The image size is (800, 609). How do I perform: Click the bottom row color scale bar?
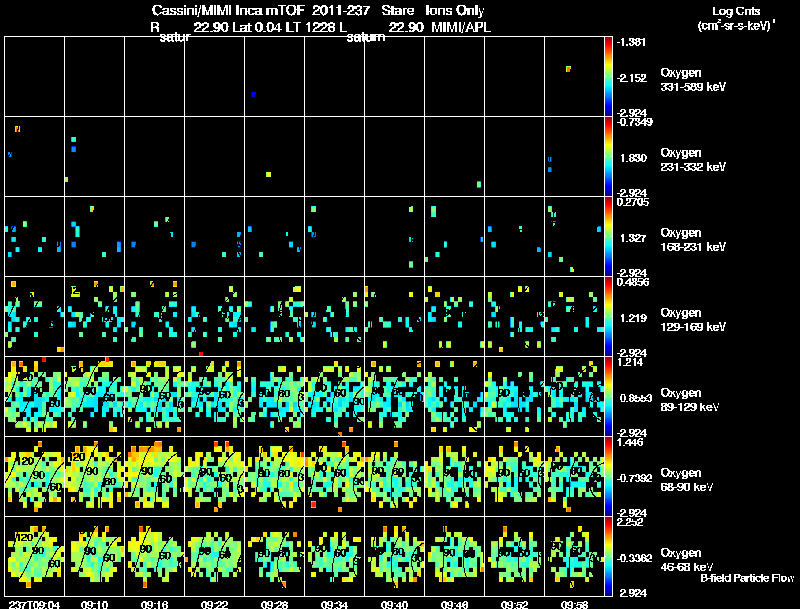[608, 556]
